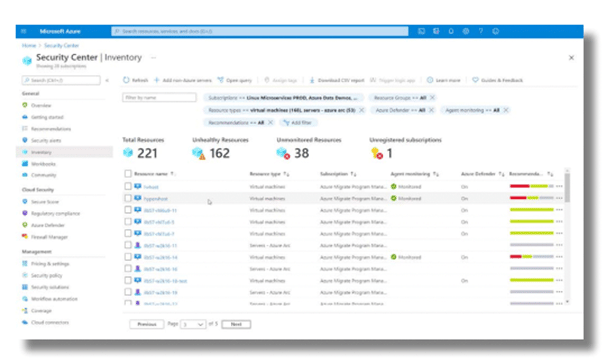606x363 pixels.
Task: Open the help question mark icon
Action: point(481,31)
